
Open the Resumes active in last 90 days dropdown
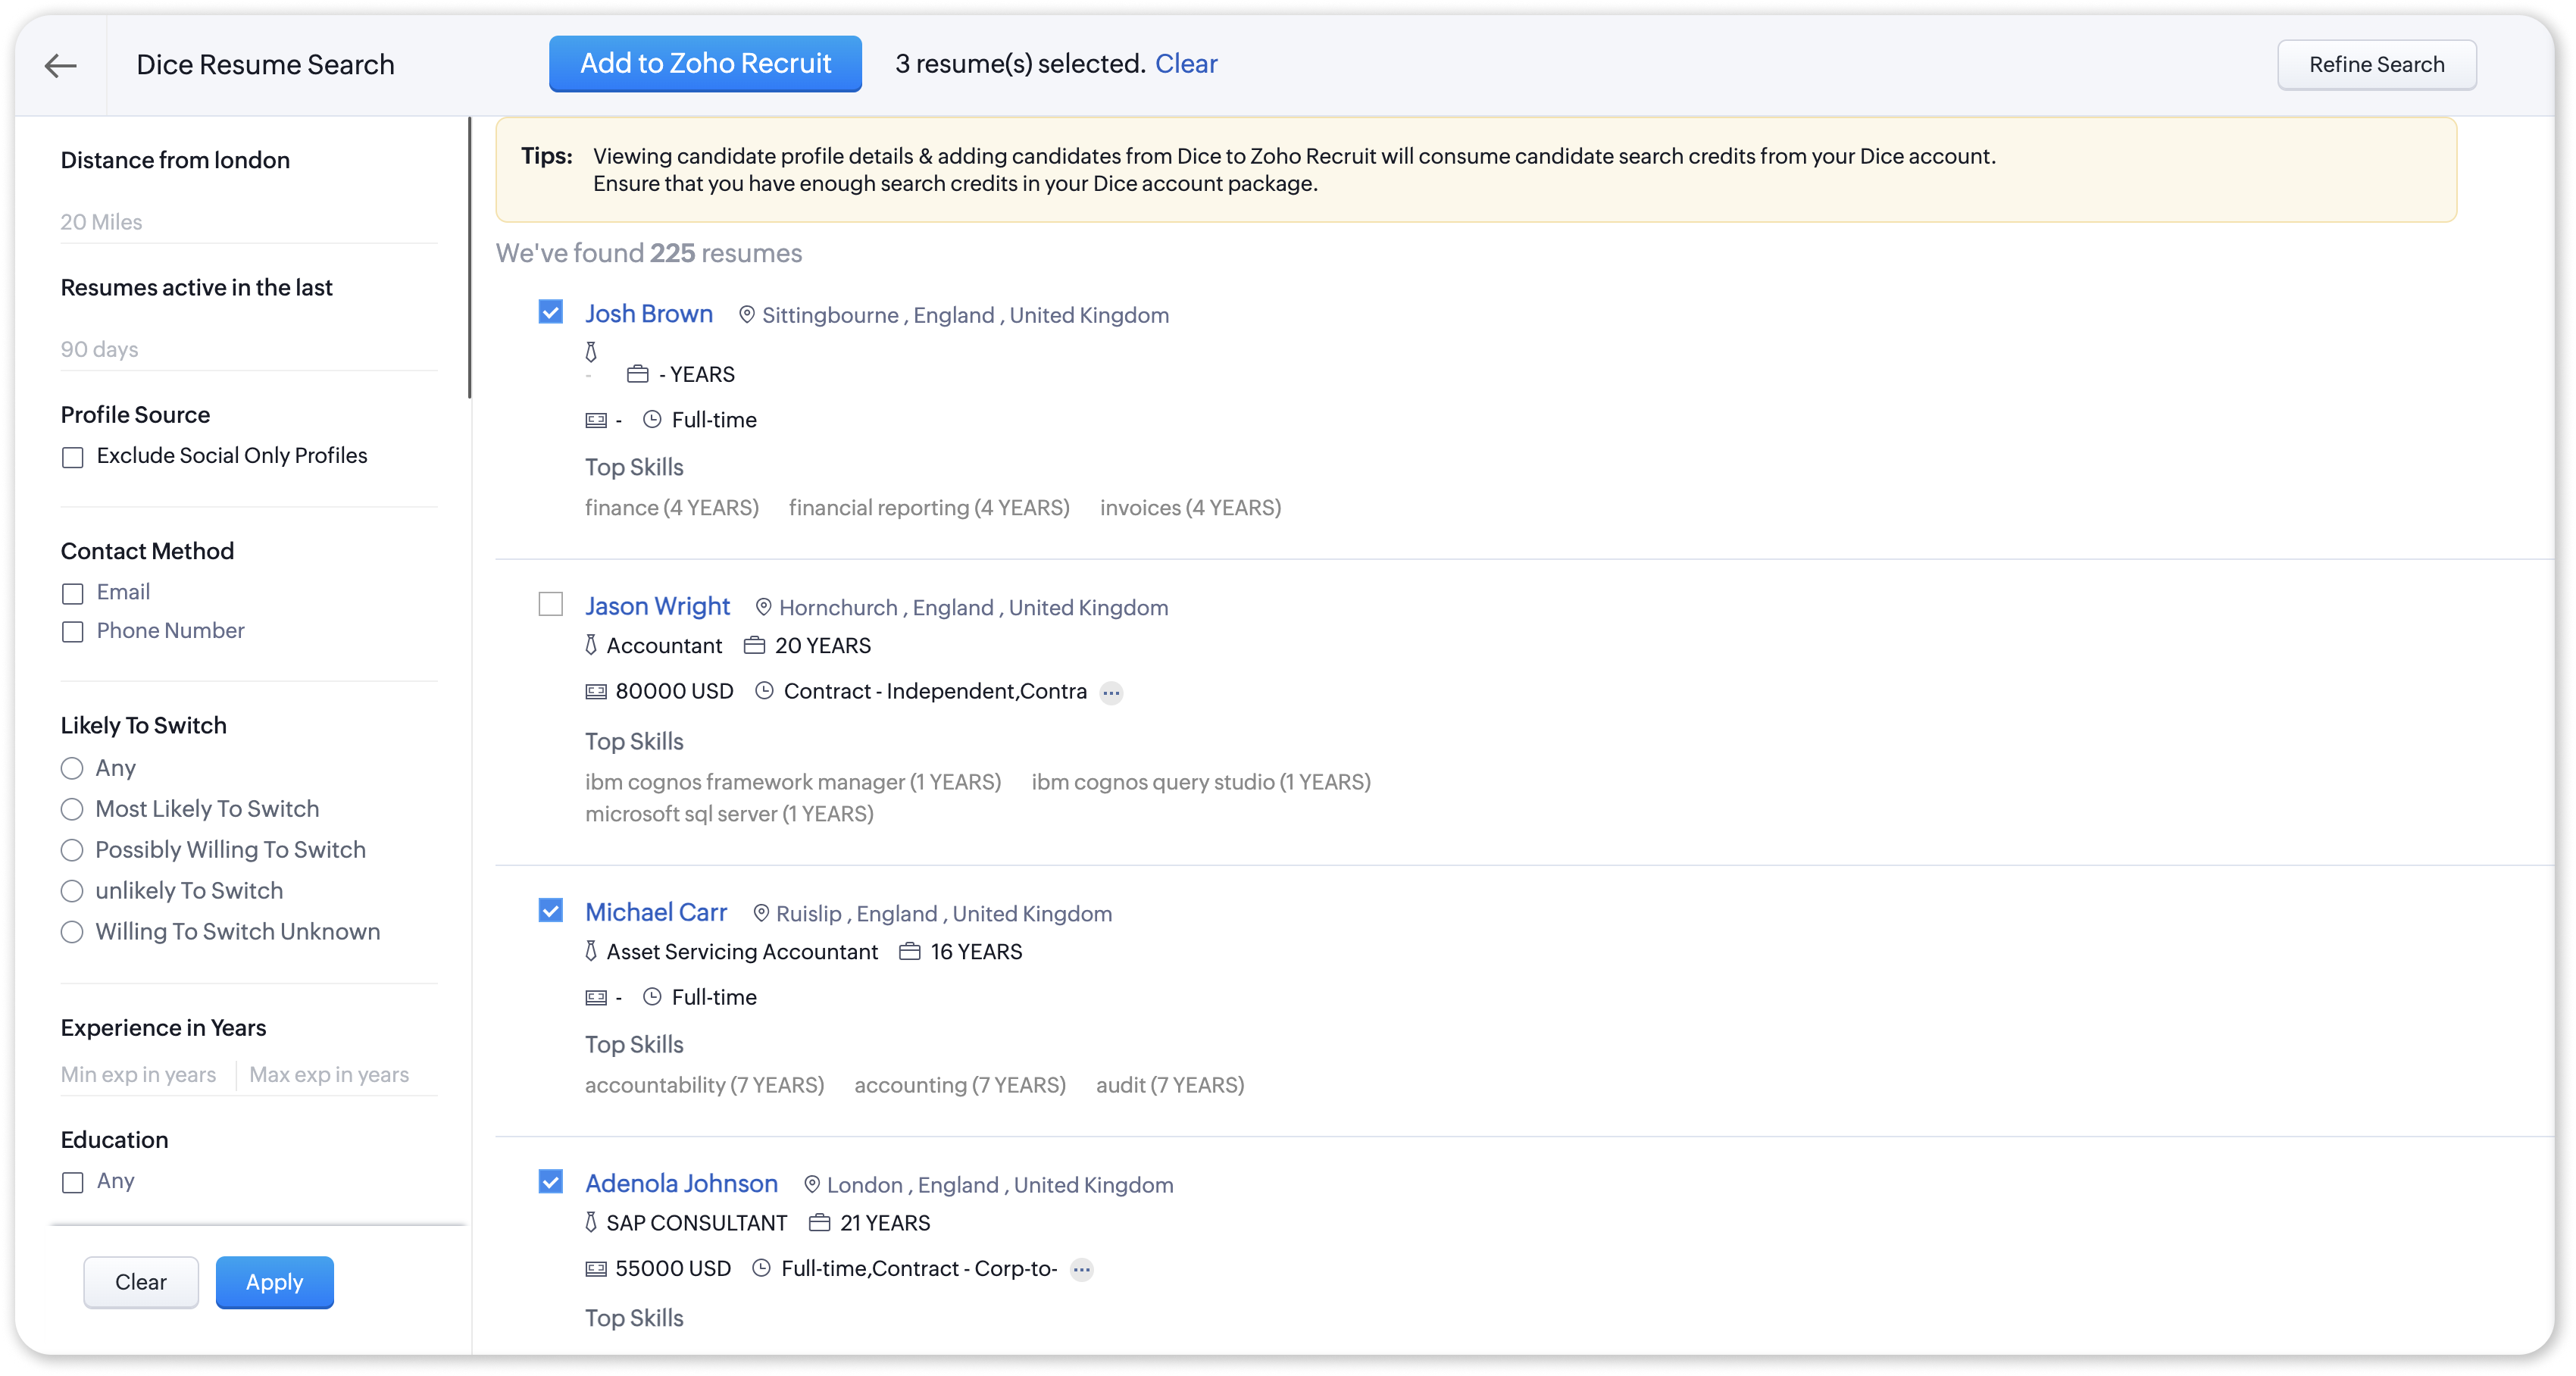coord(249,349)
